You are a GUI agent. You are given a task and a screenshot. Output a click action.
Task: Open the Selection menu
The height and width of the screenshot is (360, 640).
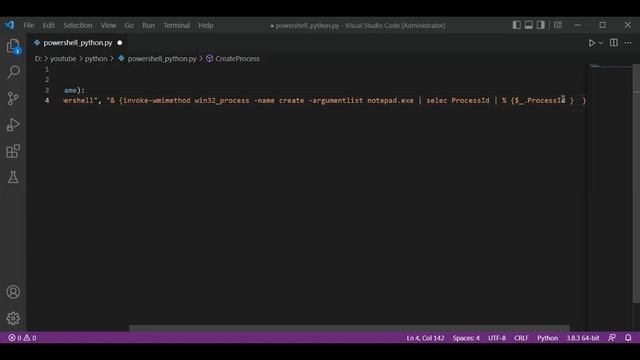pyautogui.click(x=78, y=25)
